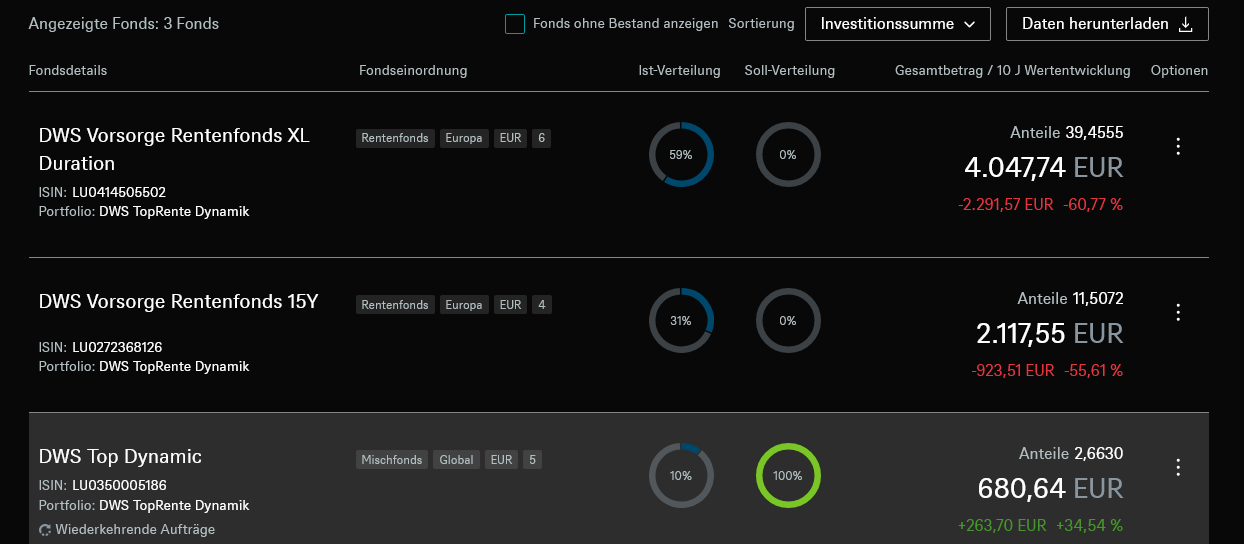Click the 10% Ist-Verteilung donut for DWS Top Dynamic

[x=681, y=476]
